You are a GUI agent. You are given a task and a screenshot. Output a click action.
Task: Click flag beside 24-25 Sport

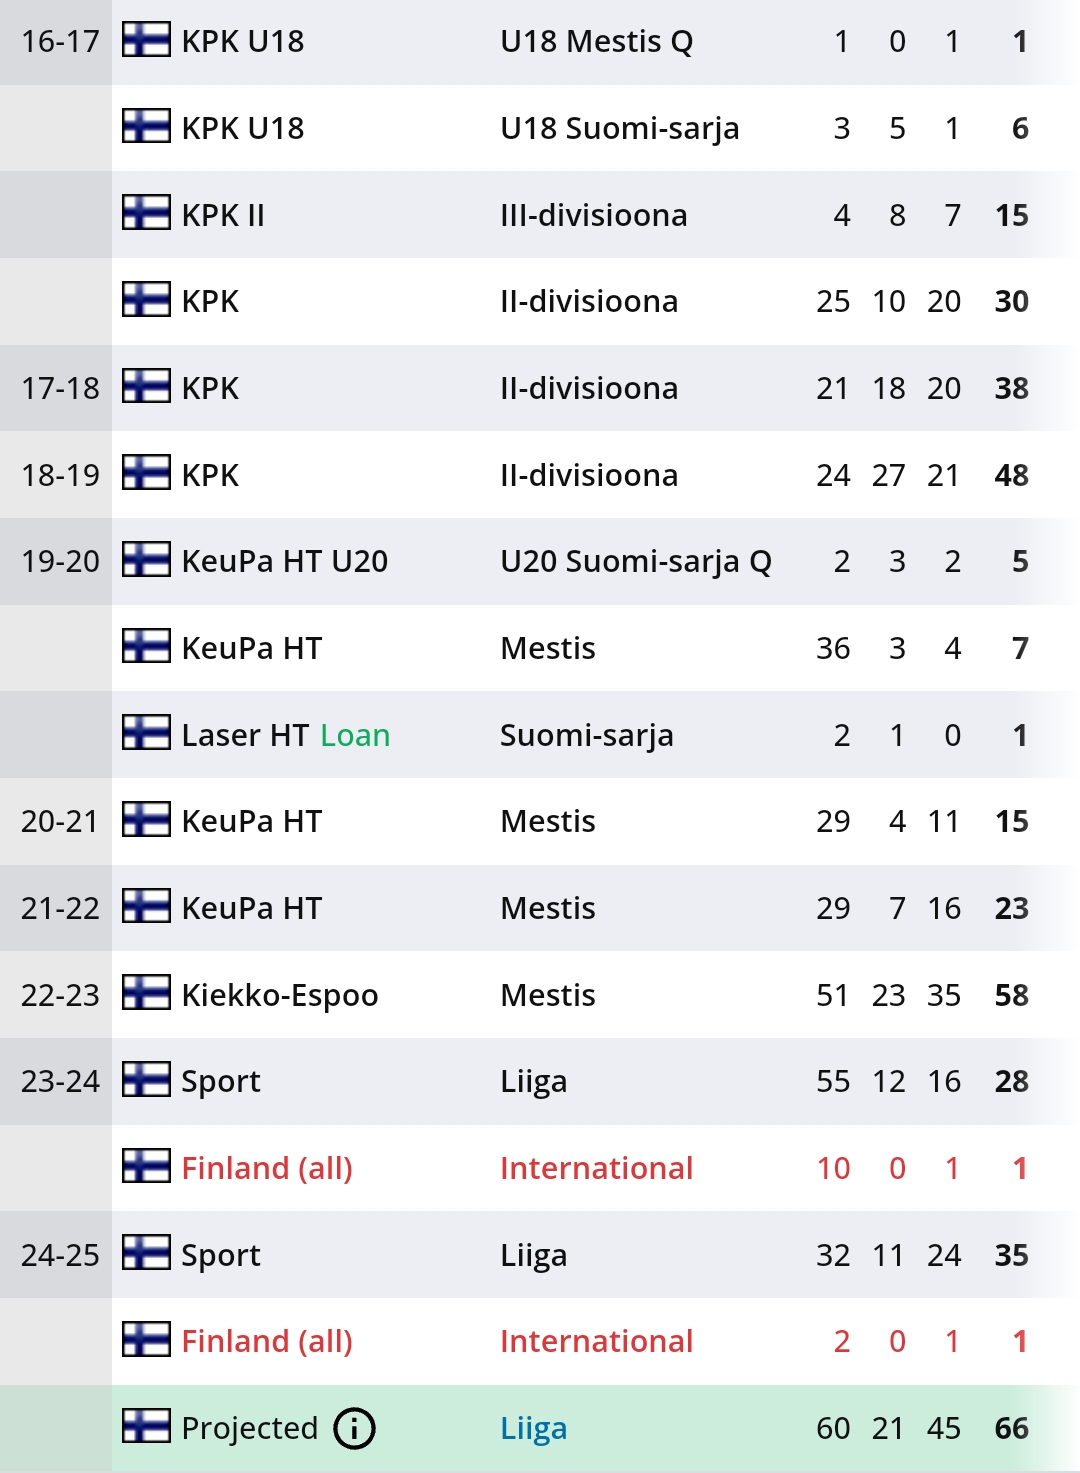[146, 1254]
